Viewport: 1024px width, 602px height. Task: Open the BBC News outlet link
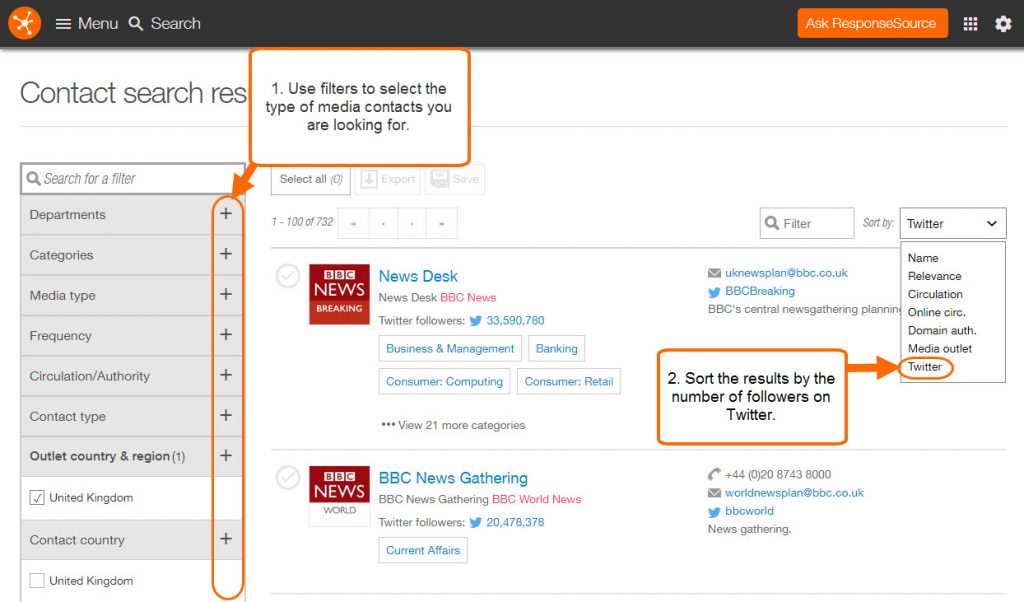coord(468,298)
